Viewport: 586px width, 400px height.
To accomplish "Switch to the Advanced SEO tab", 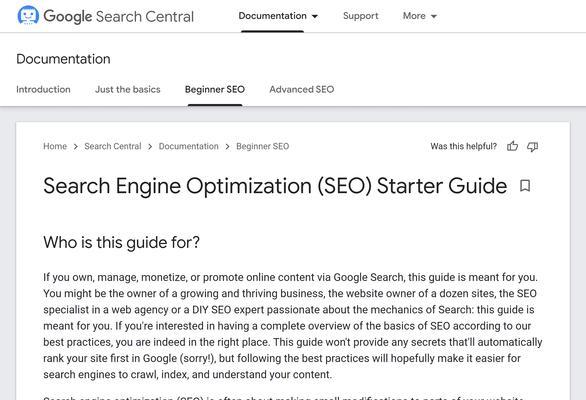I will coord(302,89).
